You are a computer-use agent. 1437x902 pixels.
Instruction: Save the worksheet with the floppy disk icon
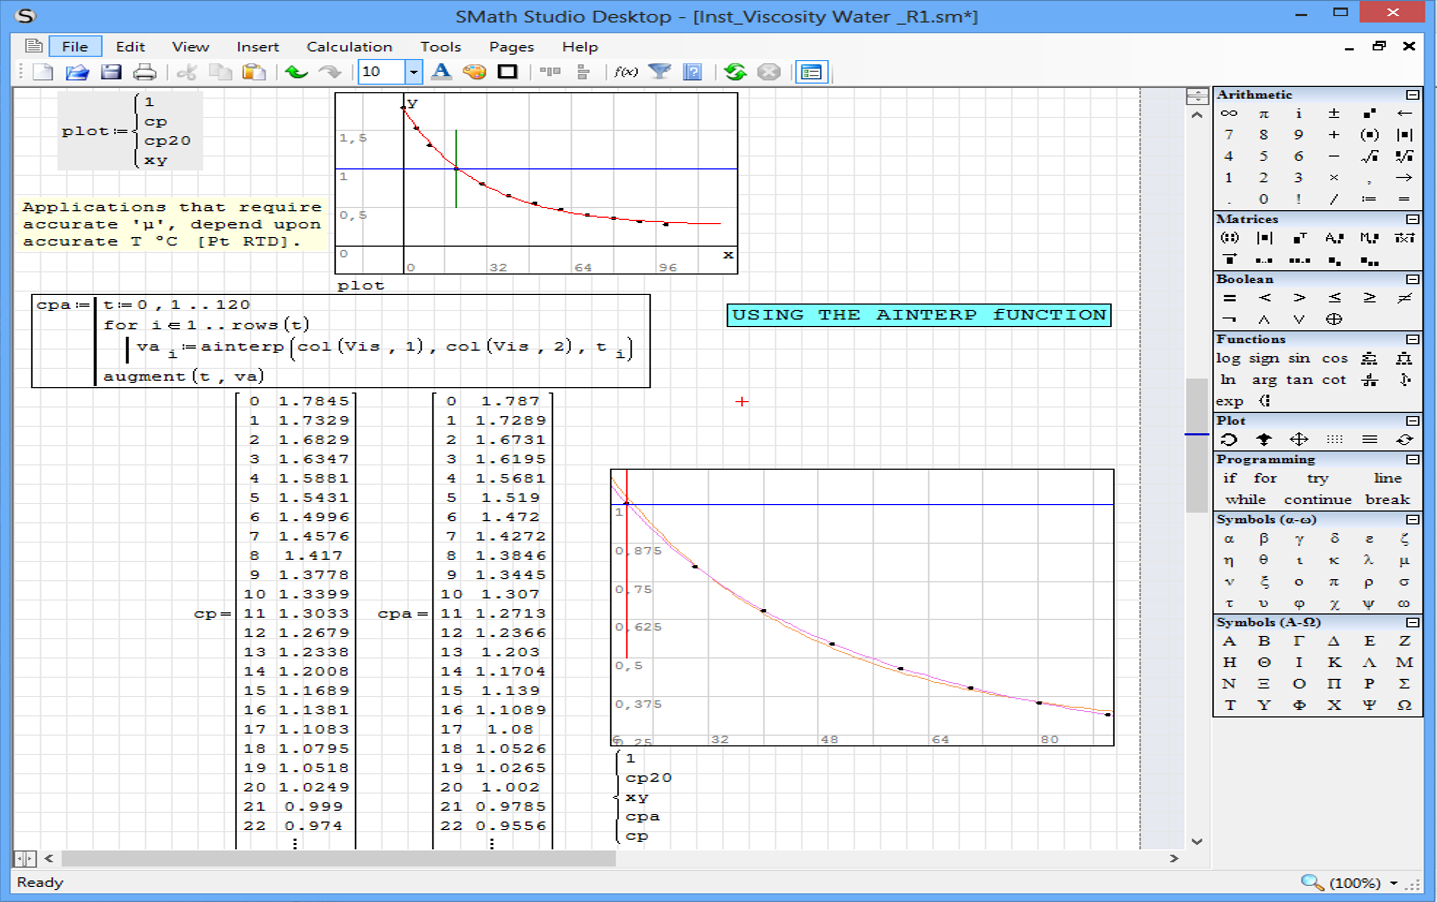click(x=111, y=72)
